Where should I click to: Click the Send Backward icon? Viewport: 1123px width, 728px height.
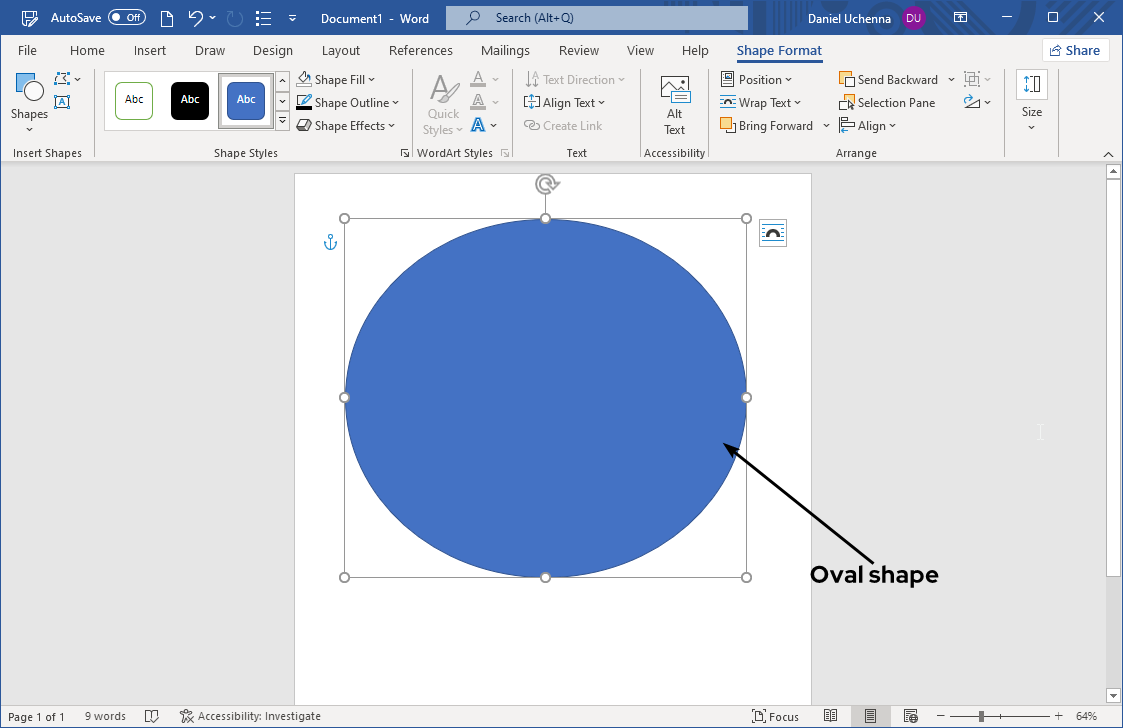click(846, 79)
